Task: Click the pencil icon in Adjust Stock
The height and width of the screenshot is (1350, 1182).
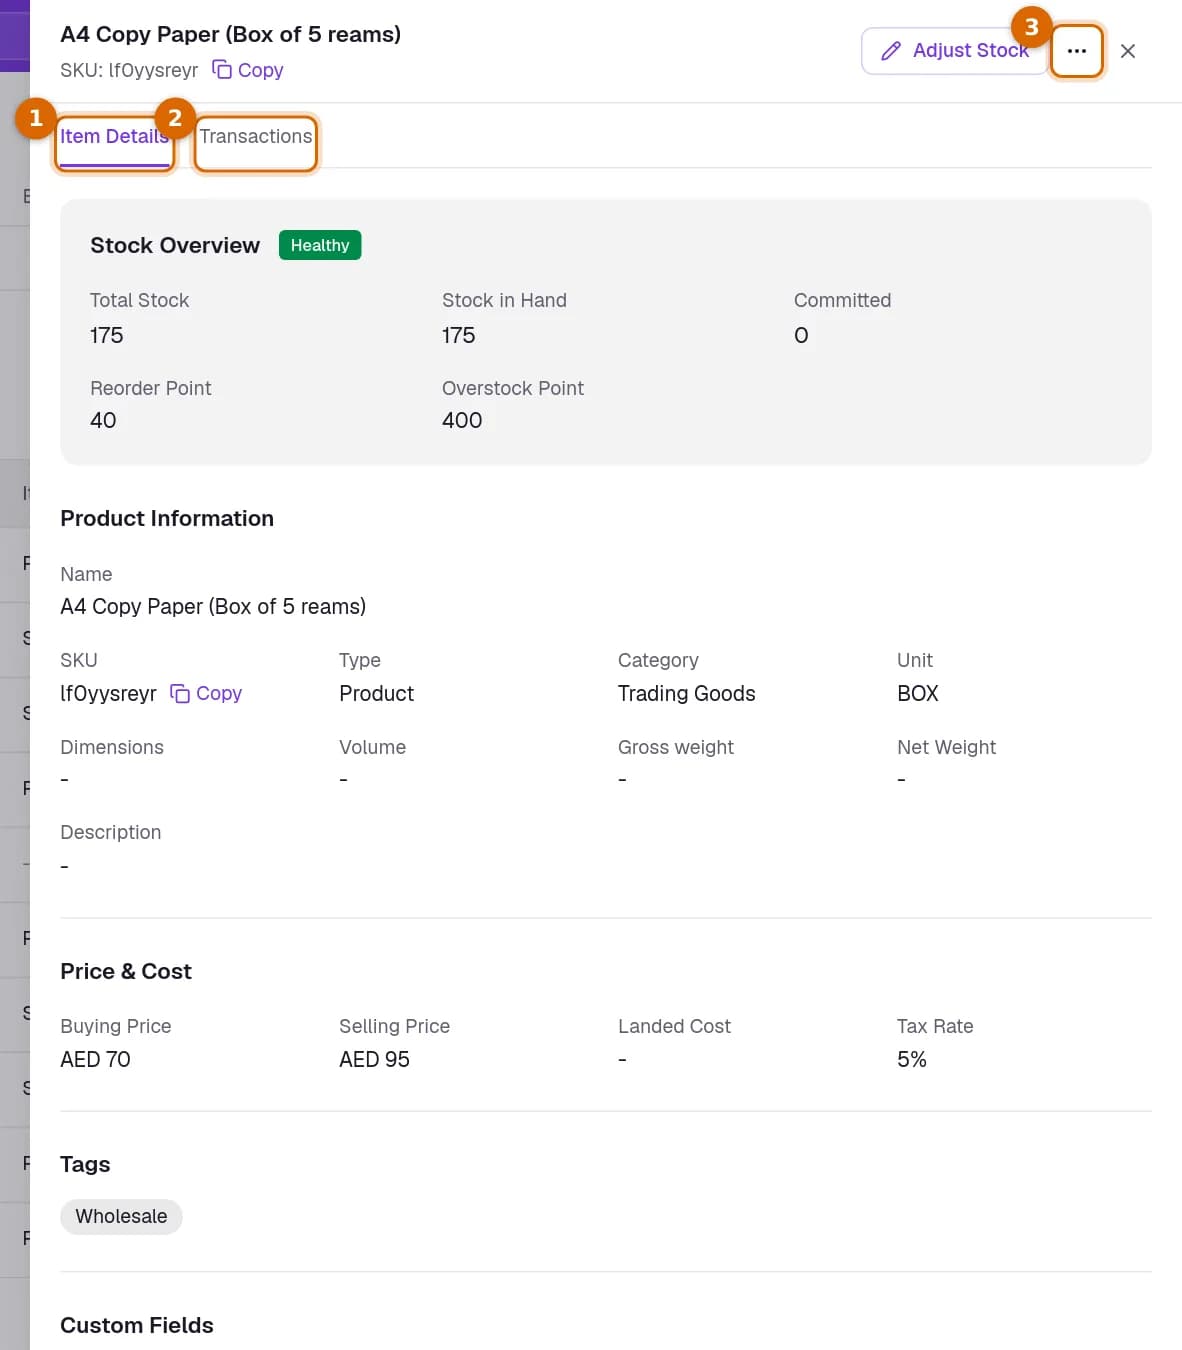Action: [x=891, y=51]
